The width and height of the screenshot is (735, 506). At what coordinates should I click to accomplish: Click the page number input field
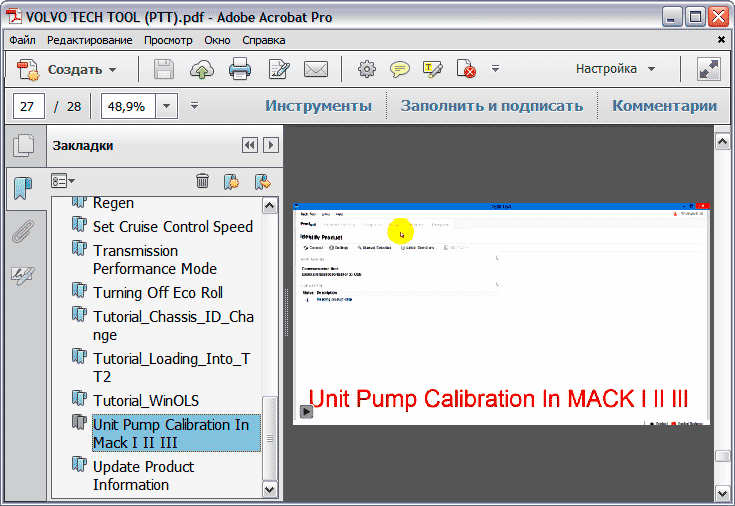point(29,106)
